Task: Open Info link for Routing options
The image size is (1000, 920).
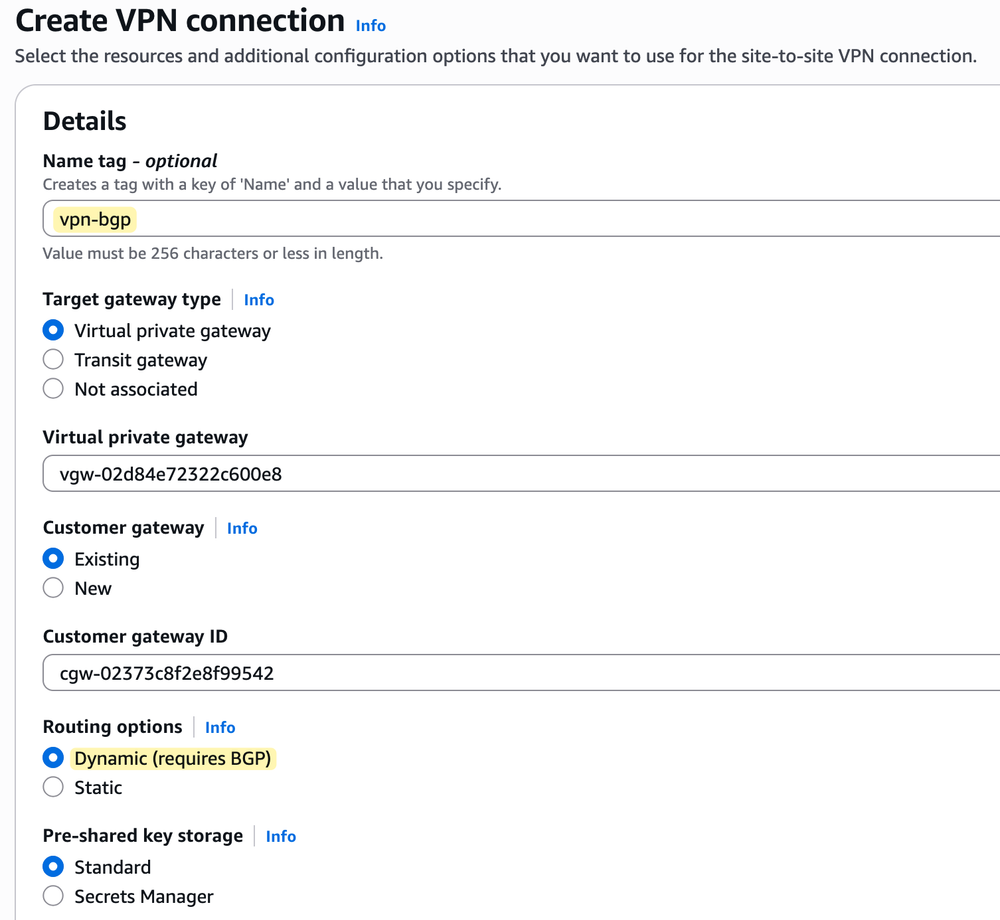Action: 219,727
